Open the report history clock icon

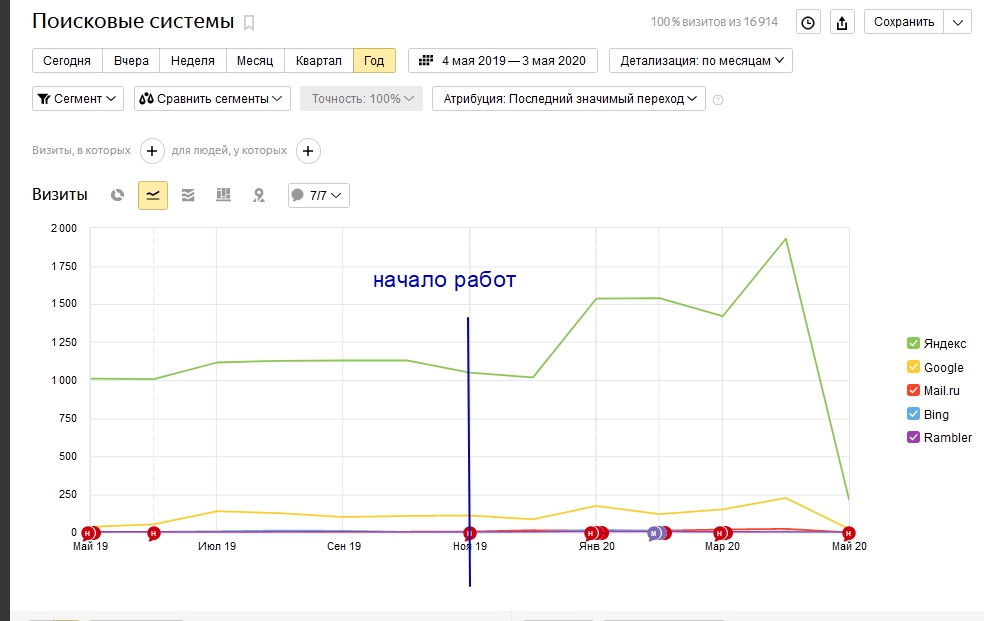pyautogui.click(x=808, y=23)
